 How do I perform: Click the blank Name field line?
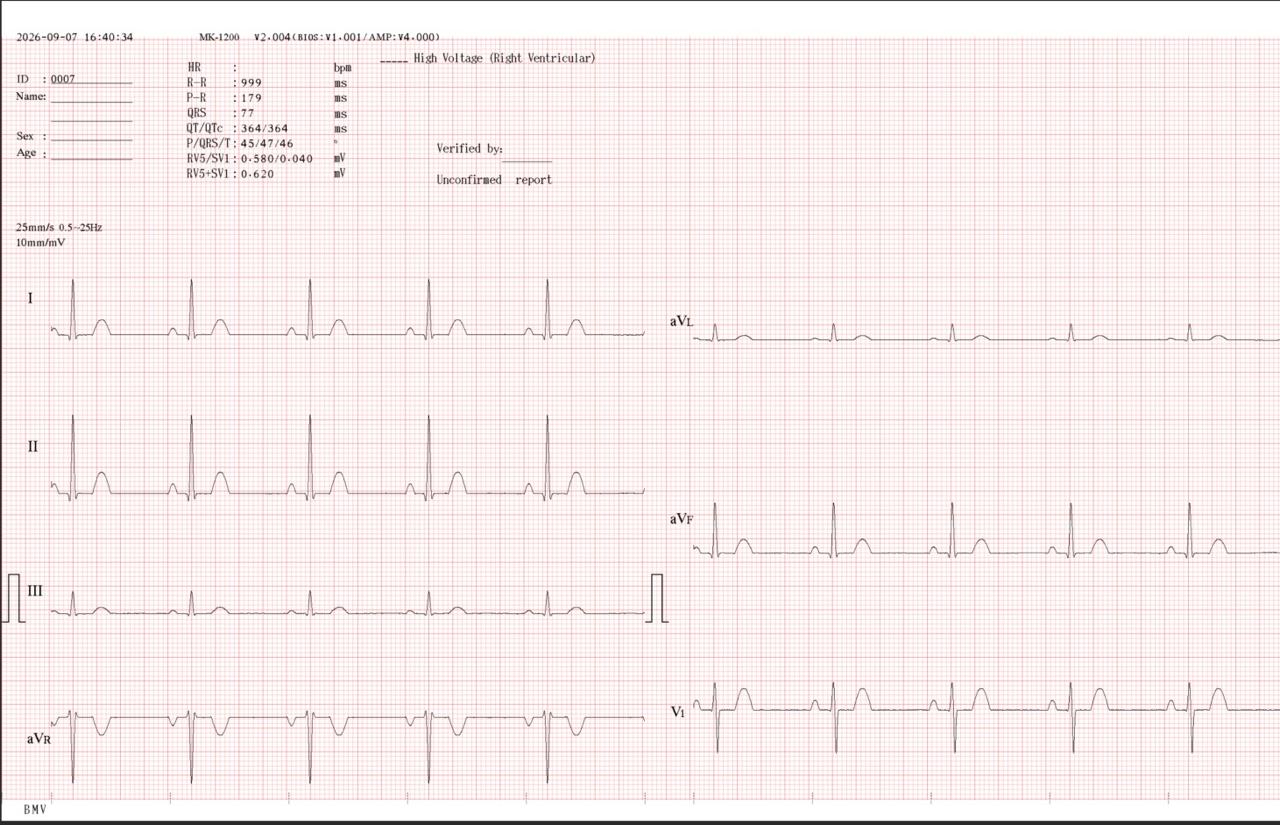point(91,101)
